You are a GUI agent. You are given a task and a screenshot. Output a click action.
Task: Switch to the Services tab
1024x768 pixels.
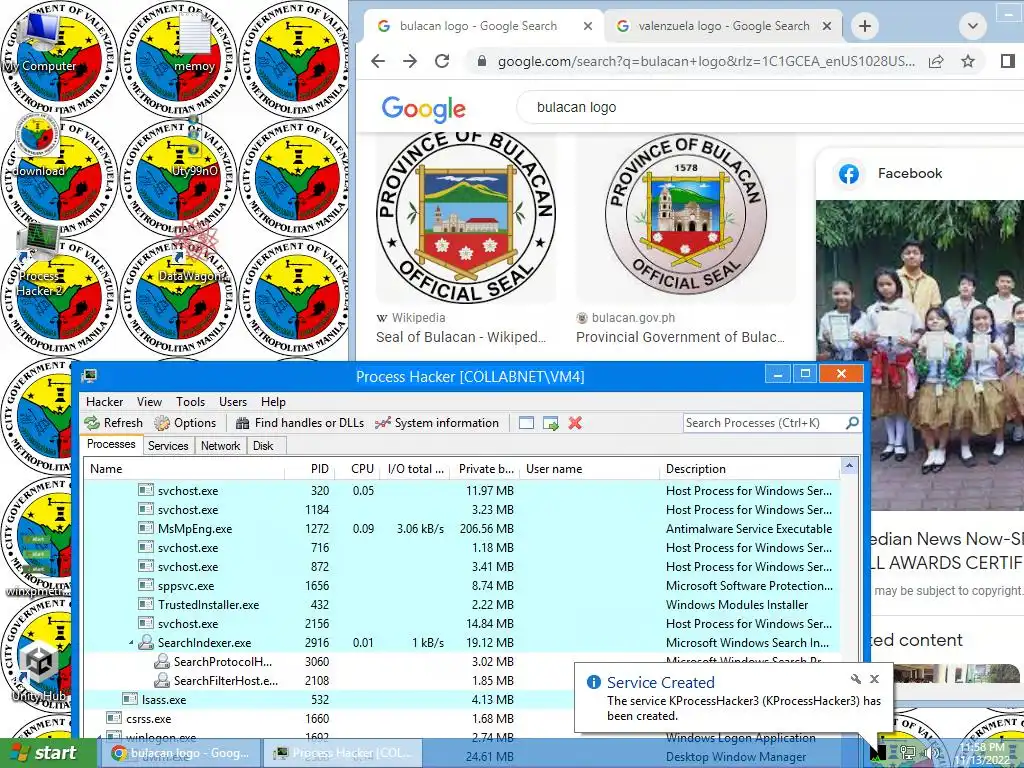pyautogui.click(x=168, y=445)
